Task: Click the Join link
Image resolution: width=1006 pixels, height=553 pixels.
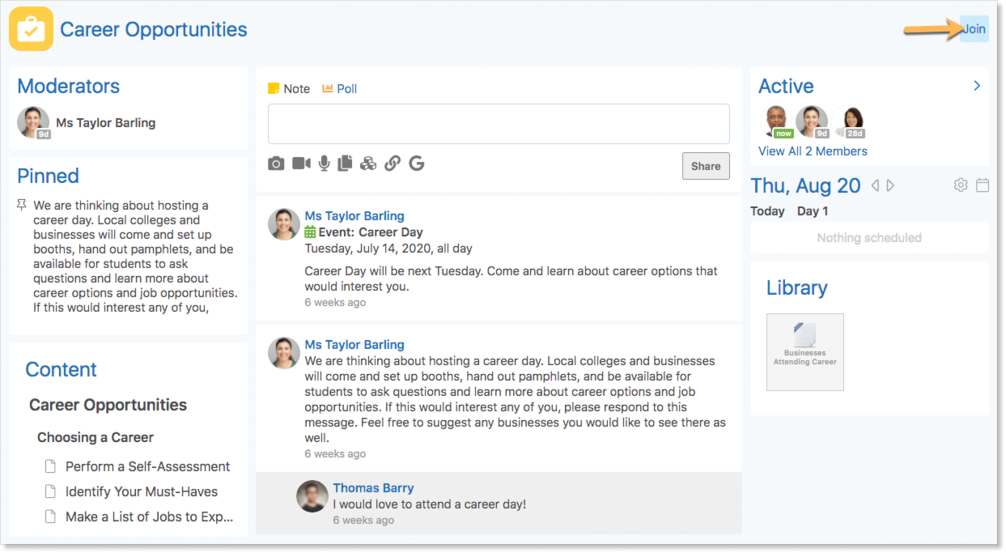Action: (974, 29)
